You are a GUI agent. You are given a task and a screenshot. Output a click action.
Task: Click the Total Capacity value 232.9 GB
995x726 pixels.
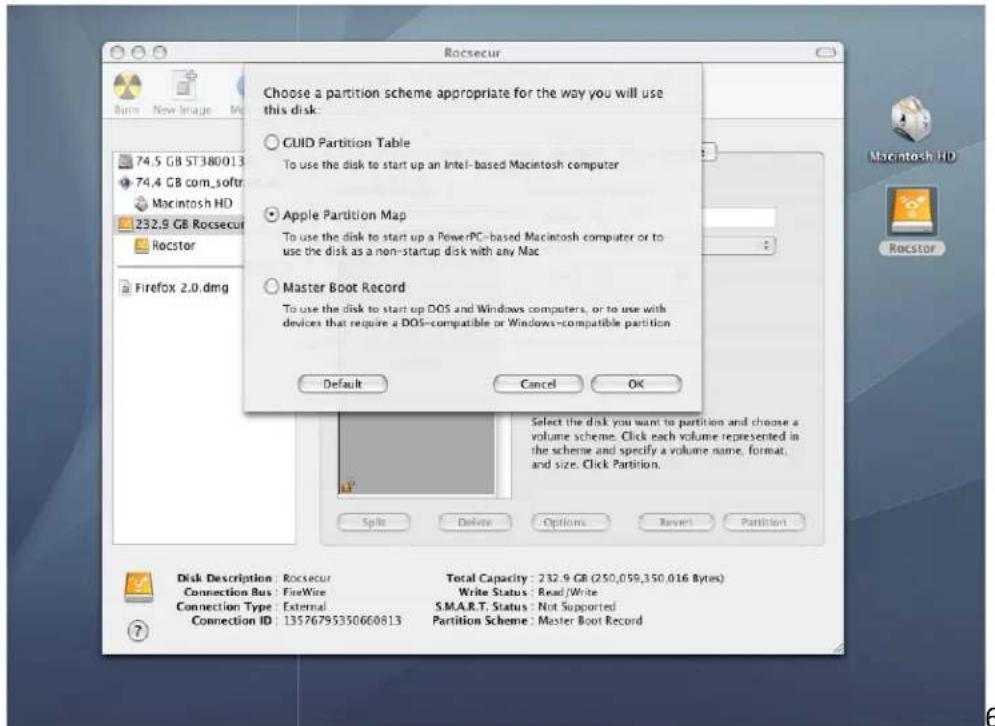tap(631, 578)
